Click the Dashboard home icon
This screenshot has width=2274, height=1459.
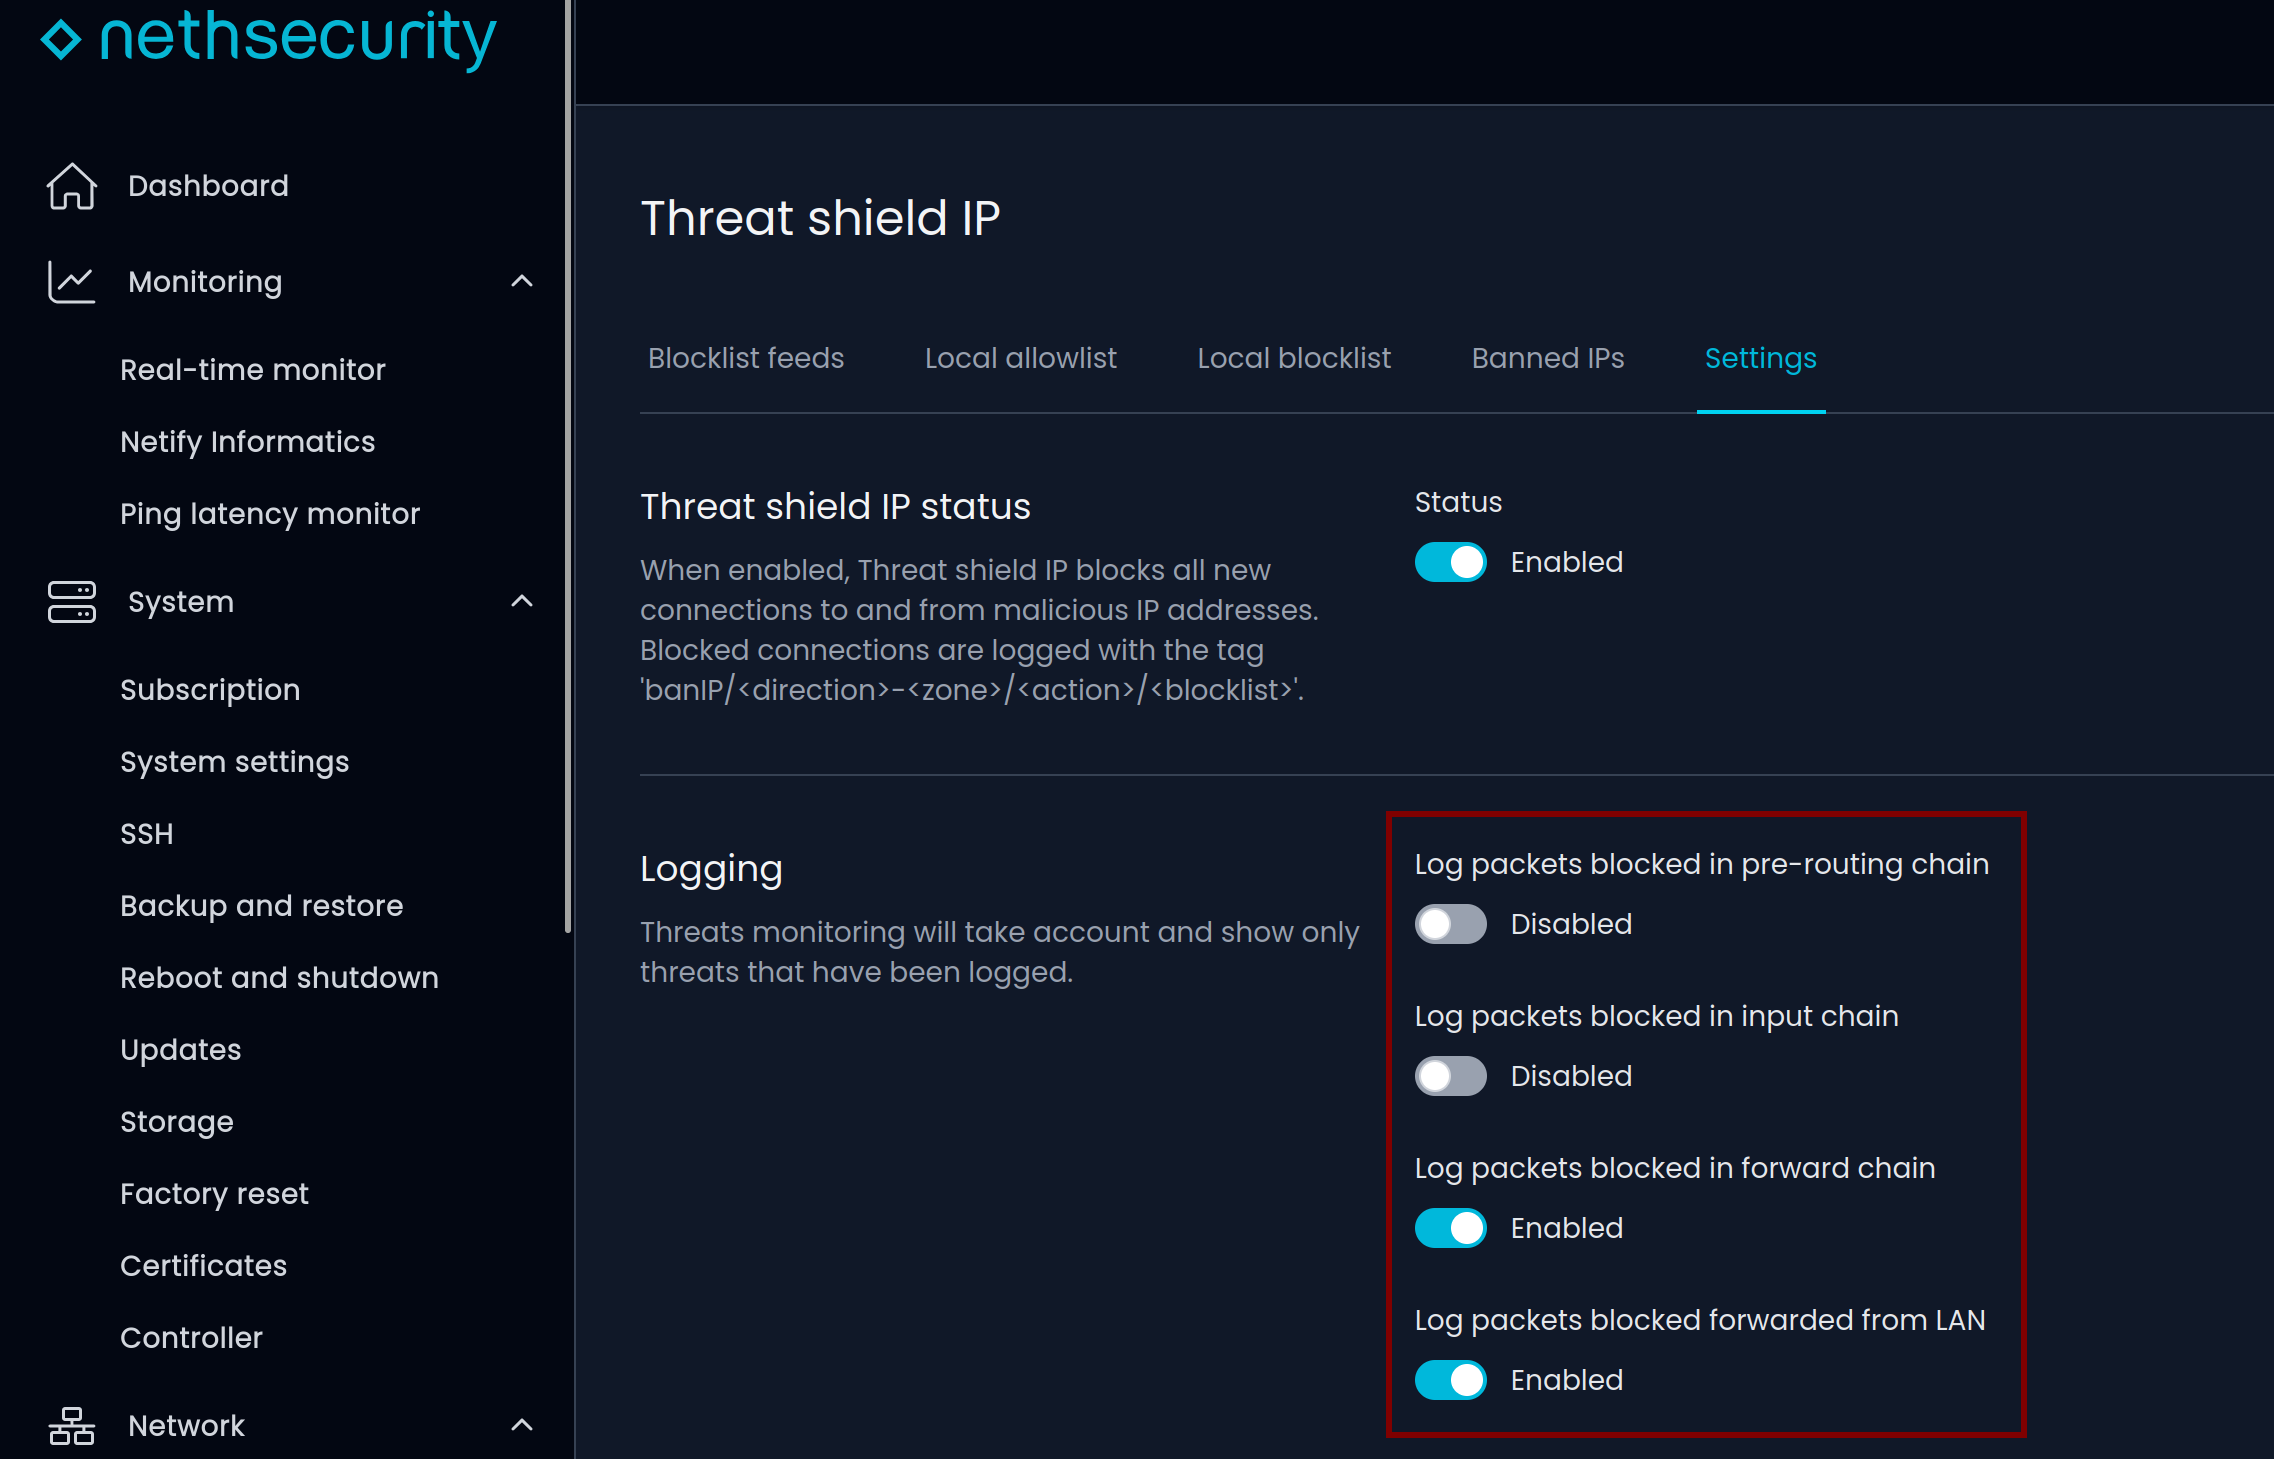click(x=72, y=186)
